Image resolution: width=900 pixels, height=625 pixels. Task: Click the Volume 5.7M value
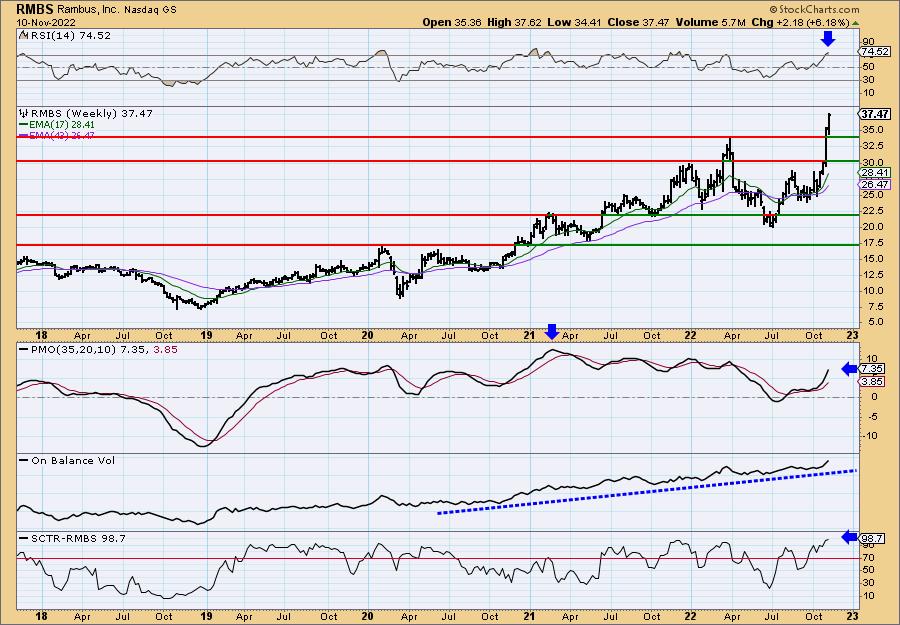click(x=710, y=22)
